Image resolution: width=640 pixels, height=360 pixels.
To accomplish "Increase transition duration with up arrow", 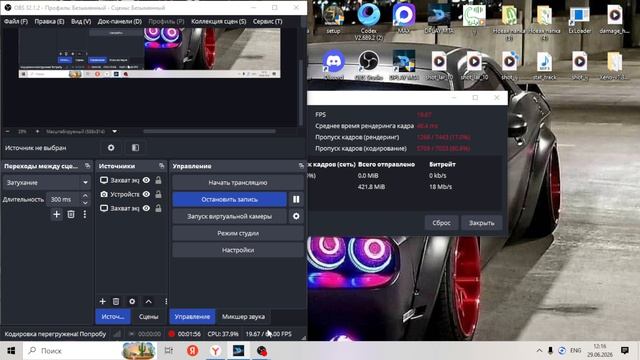I will point(85,196).
